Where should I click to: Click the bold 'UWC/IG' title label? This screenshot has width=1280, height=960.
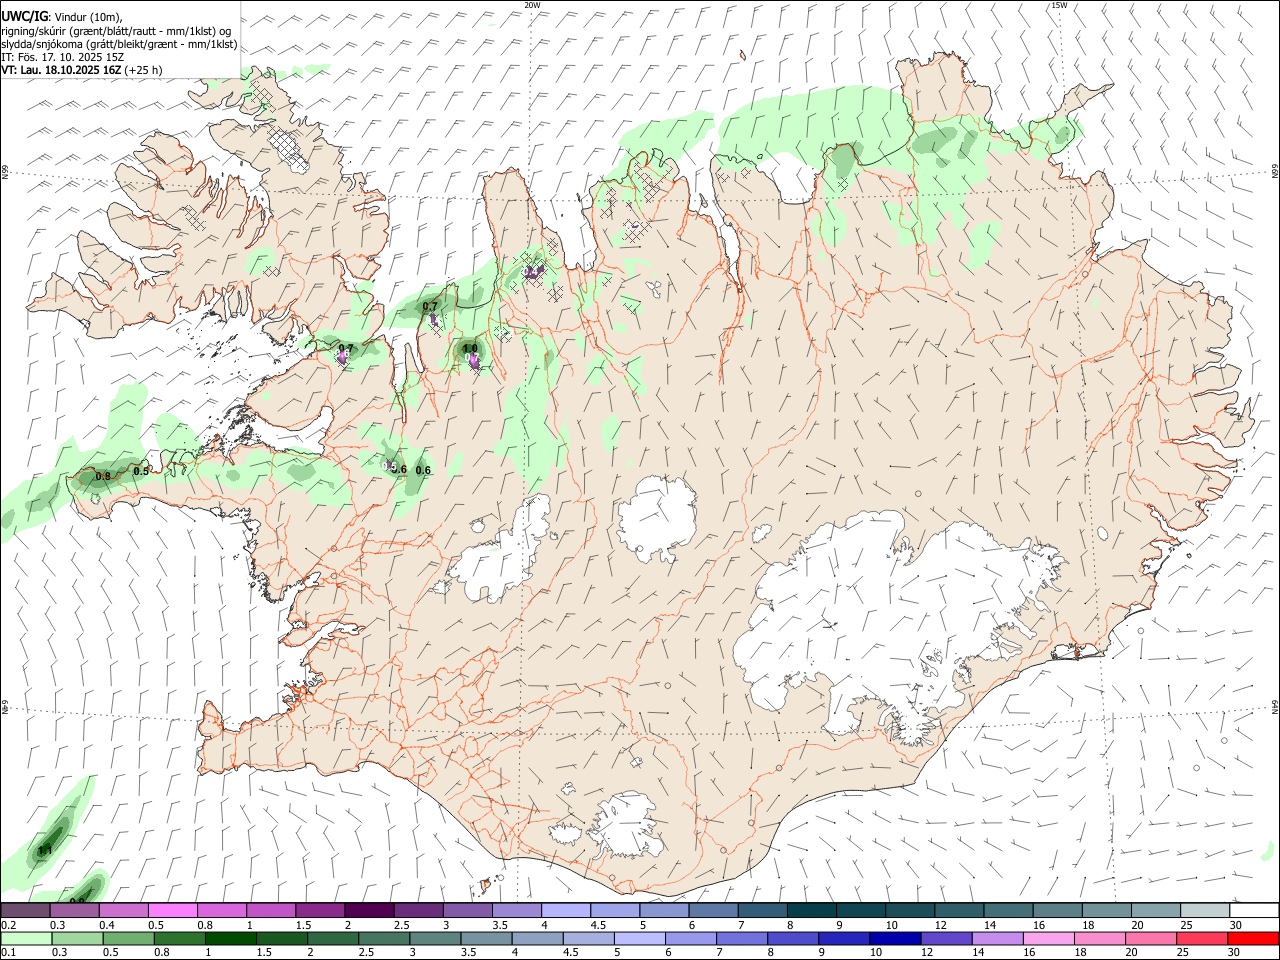(24, 16)
